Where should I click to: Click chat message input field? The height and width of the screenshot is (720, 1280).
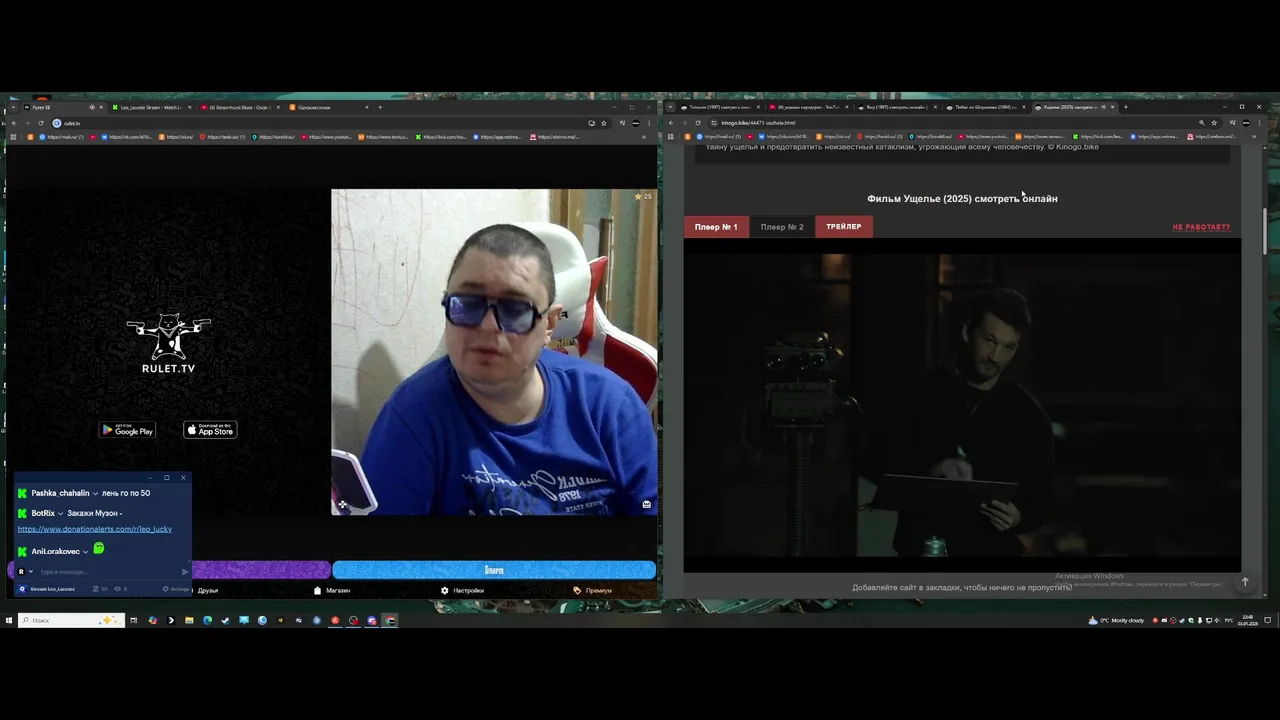tap(108, 572)
